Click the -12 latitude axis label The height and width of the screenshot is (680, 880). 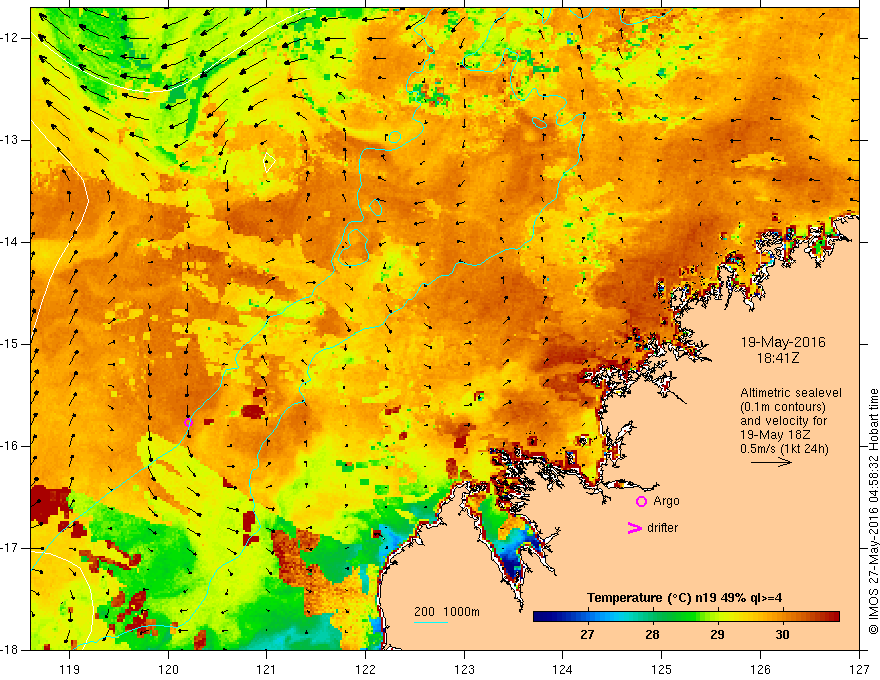click(10, 38)
